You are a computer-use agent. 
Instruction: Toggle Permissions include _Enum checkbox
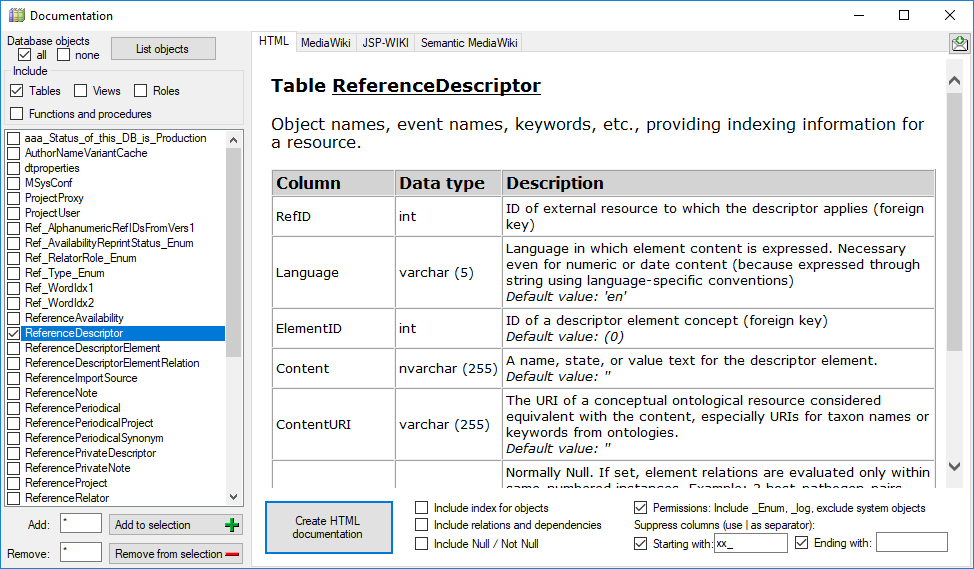click(x=640, y=508)
